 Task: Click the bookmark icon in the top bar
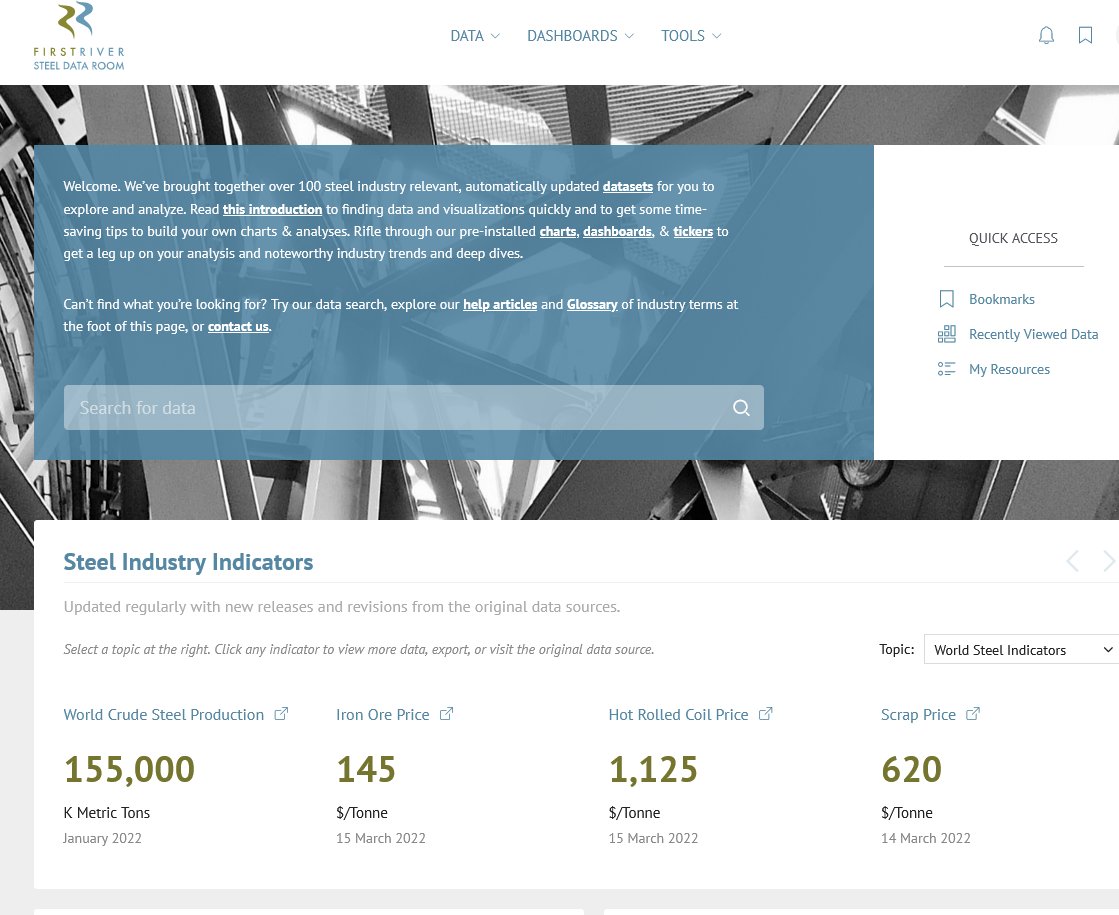pyautogui.click(x=1085, y=35)
